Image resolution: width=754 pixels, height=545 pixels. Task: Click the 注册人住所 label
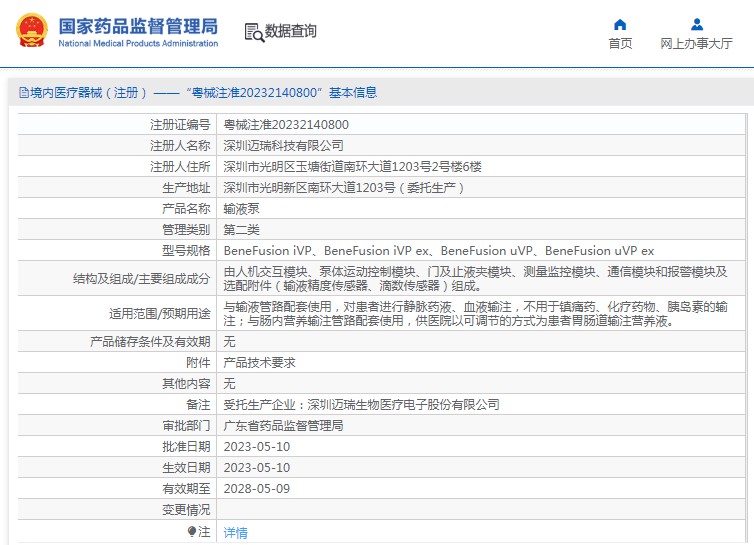(180, 166)
